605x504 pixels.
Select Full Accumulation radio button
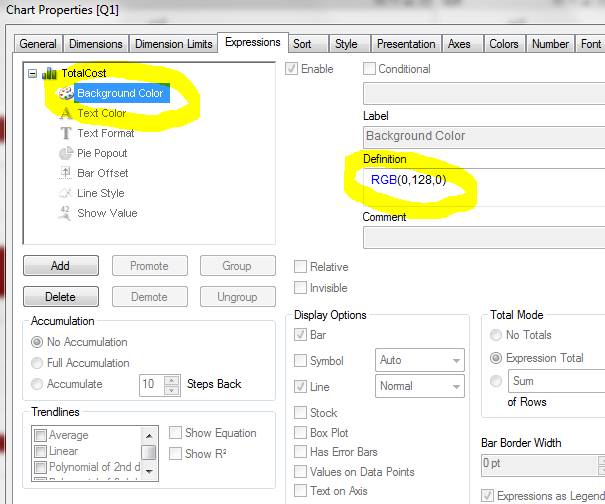38,363
